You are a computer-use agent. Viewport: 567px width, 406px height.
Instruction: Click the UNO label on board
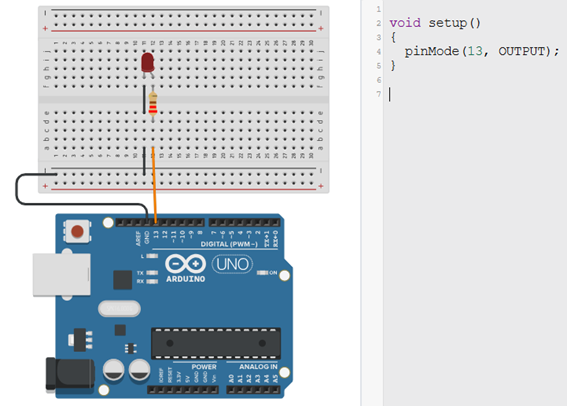pyautogui.click(x=232, y=264)
